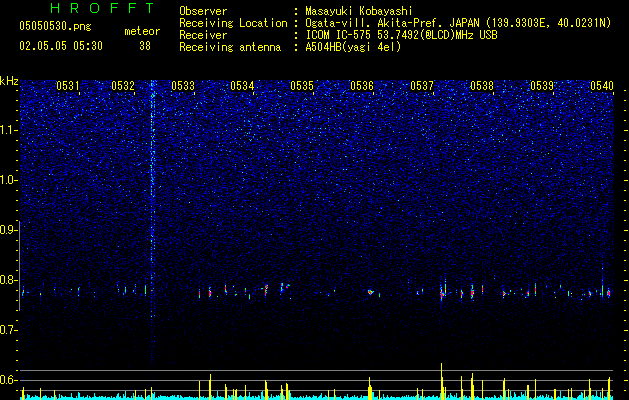Click the 1.0 kHz frequency axis label

tap(9, 180)
